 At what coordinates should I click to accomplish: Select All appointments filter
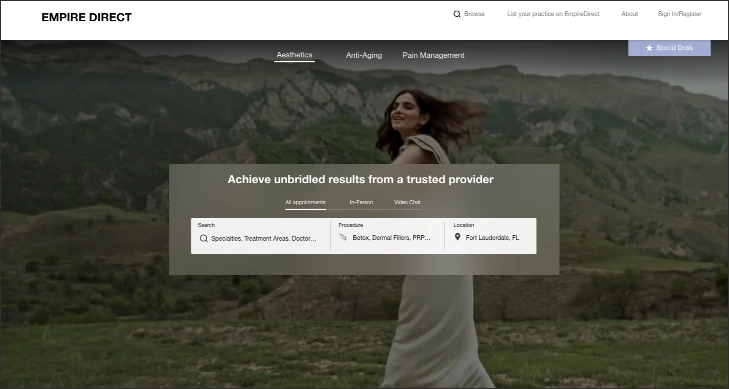[x=305, y=203]
